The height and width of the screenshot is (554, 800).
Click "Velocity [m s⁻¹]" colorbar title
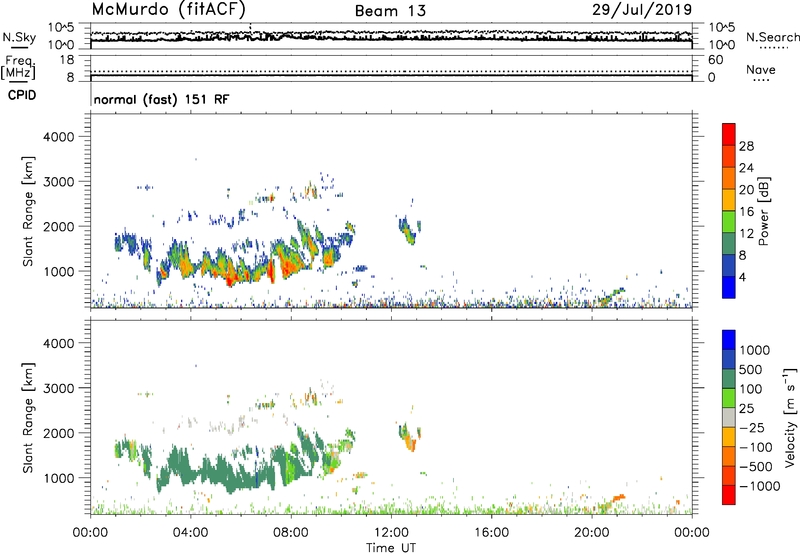[x=790, y=417]
